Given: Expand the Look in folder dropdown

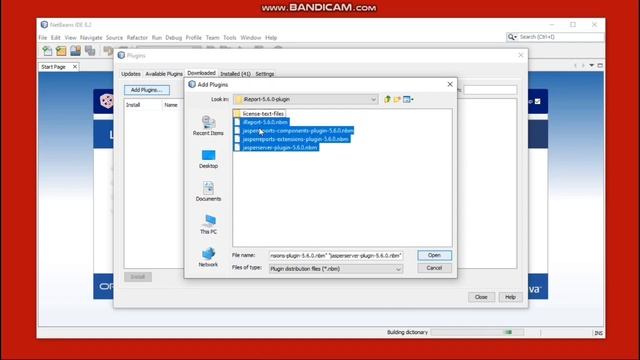Looking at the screenshot, I should [x=373, y=99].
